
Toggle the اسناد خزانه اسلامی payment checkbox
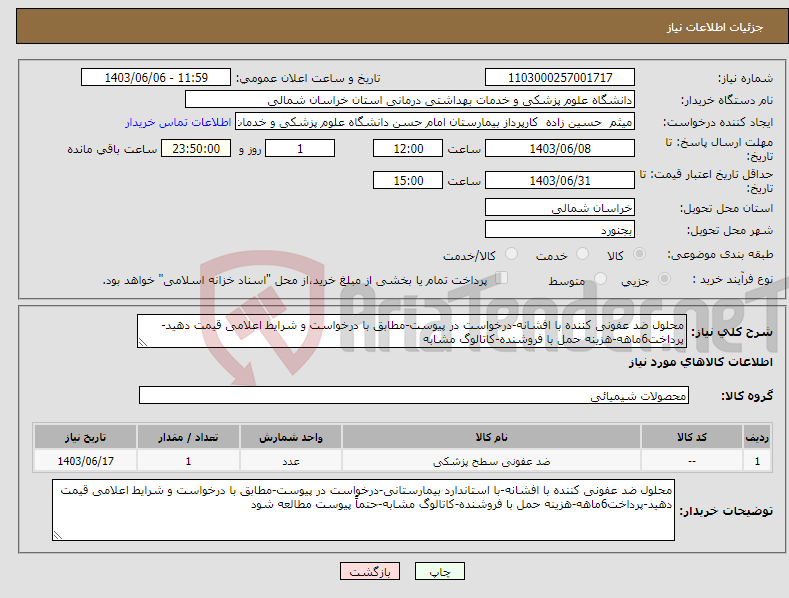(x=501, y=278)
